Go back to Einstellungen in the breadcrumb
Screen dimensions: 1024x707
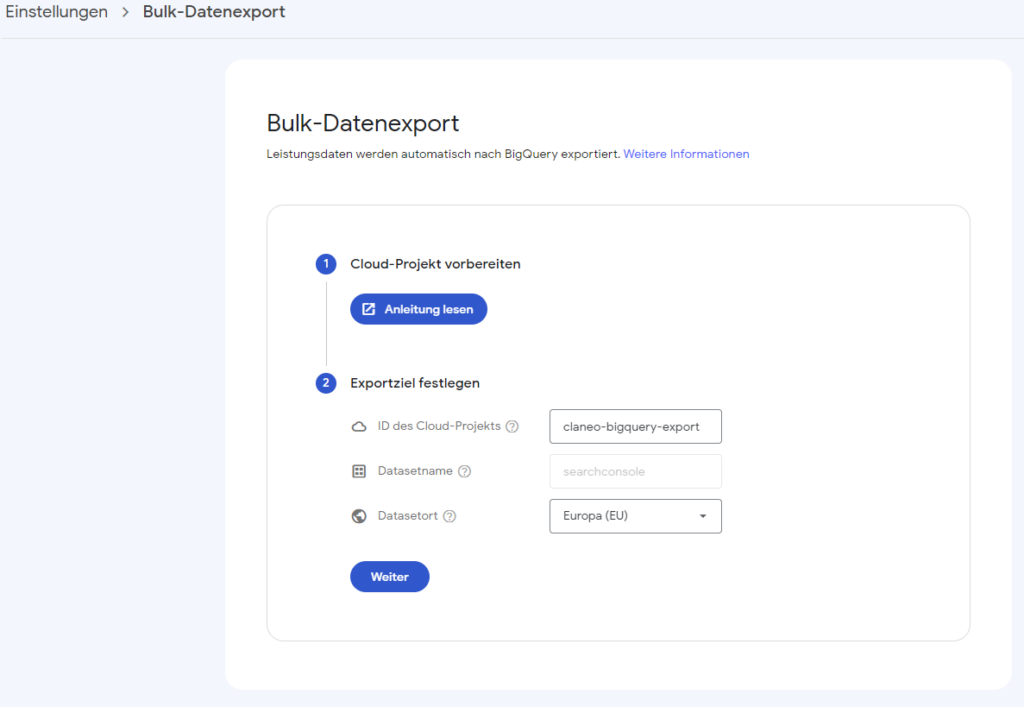click(x=57, y=12)
